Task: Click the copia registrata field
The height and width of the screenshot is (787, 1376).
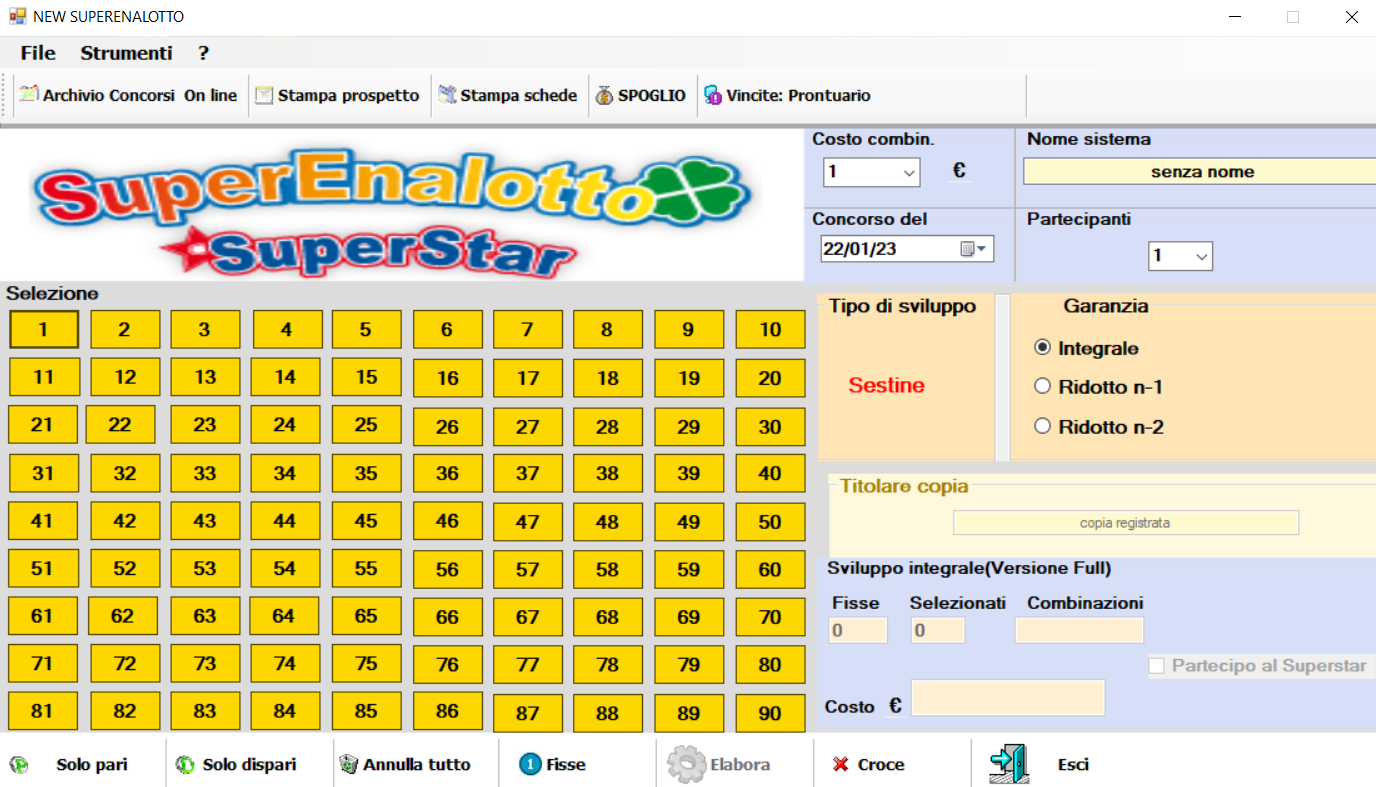Action: pos(1126,523)
